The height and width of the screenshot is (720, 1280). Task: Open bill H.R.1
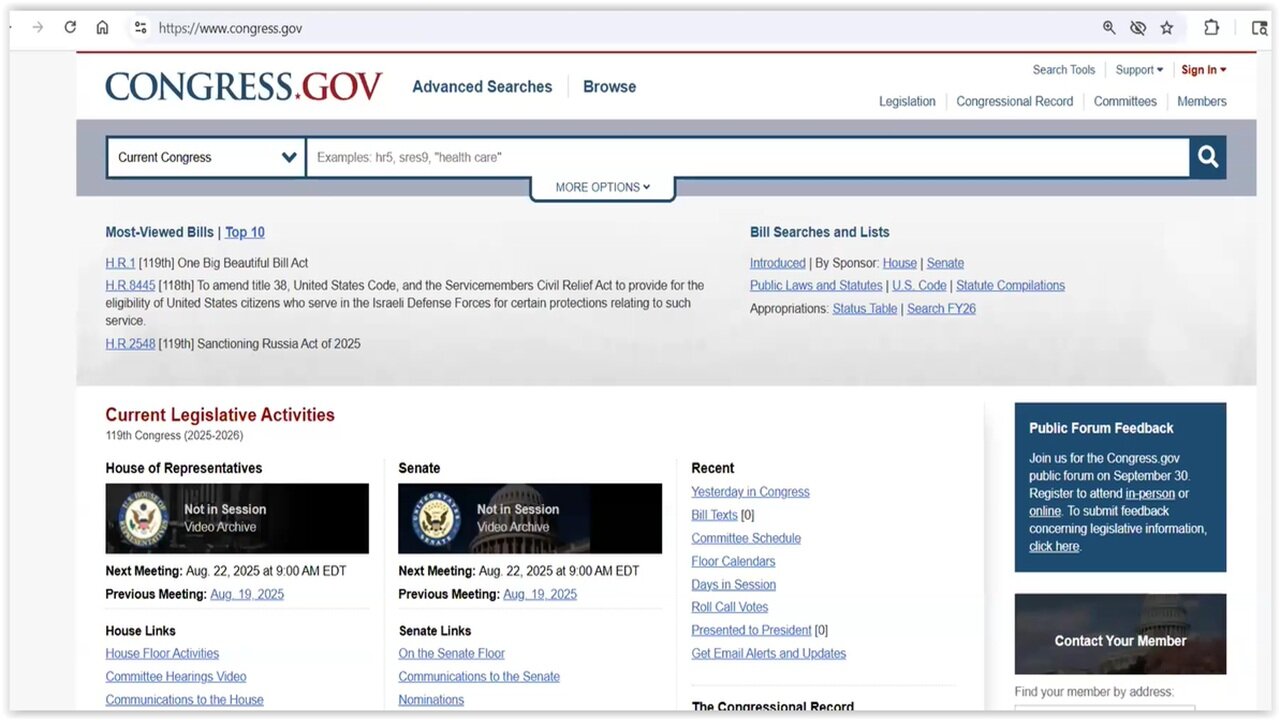tap(120, 263)
